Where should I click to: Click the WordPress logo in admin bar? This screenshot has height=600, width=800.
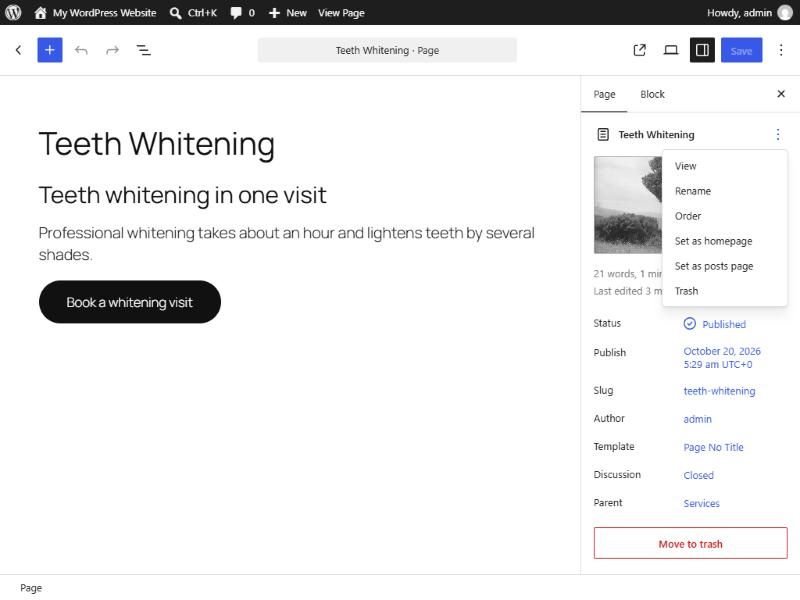pyautogui.click(x=13, y=12)
